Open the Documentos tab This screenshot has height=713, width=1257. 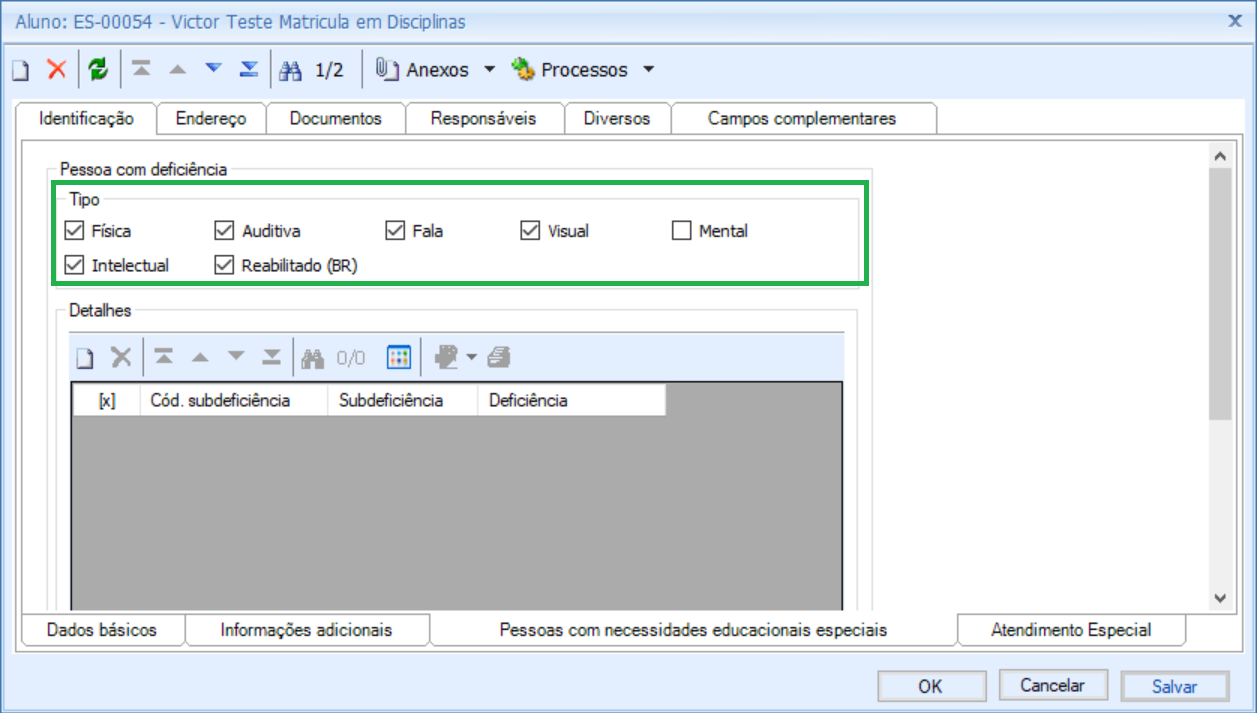(336, 118)
